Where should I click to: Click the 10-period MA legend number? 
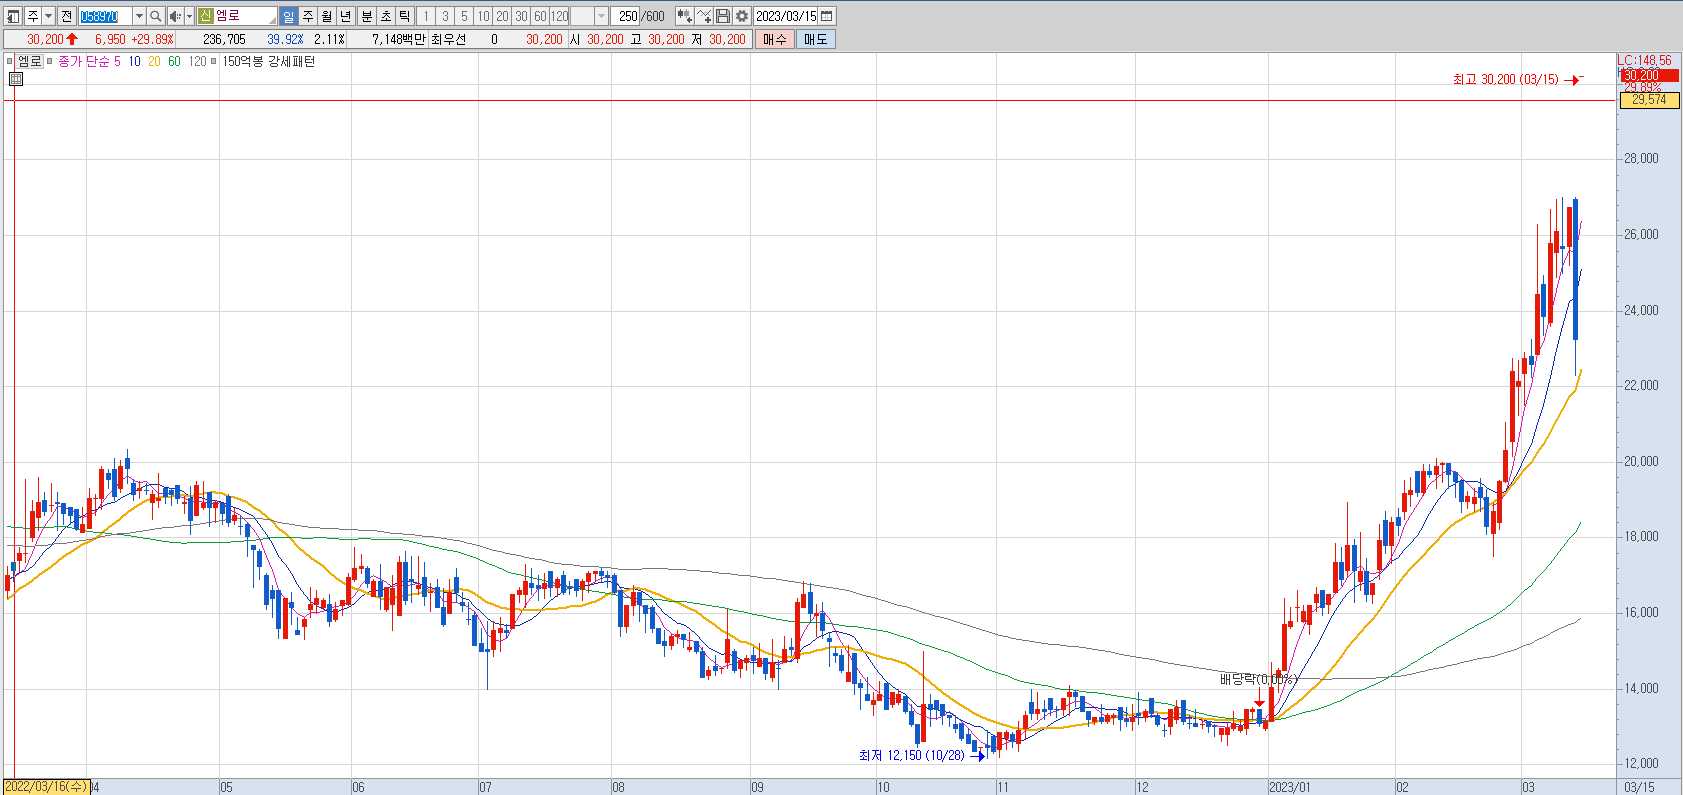click(134, 61)
